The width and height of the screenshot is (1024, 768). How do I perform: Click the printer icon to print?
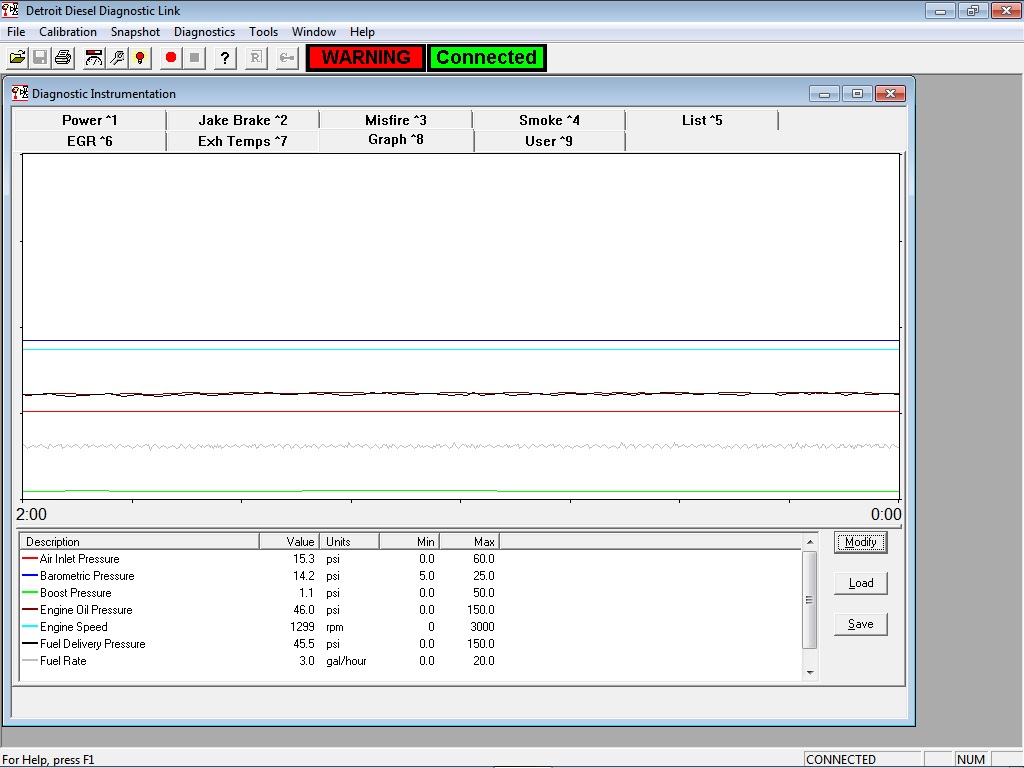[x=61, y=57]
